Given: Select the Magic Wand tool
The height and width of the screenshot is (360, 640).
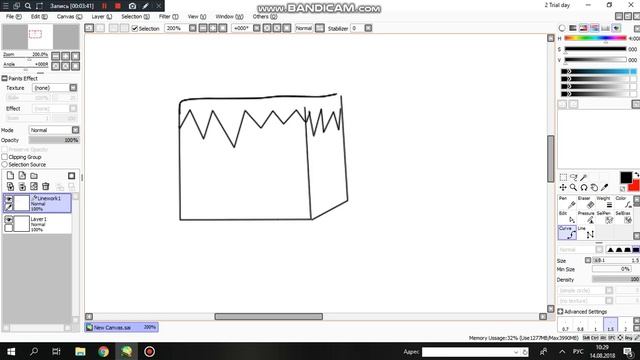Looking at the screenshot, I should [x=584, y=177].
